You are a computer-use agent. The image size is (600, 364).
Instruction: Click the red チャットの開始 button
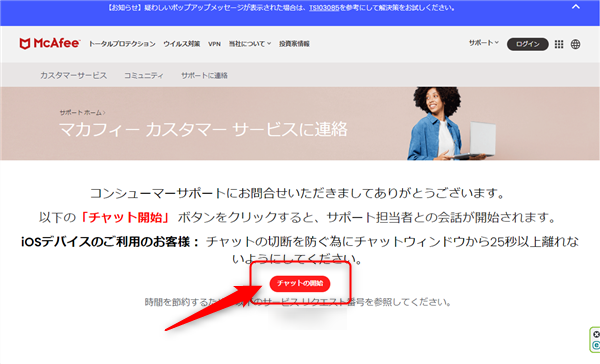pos(300,283)
